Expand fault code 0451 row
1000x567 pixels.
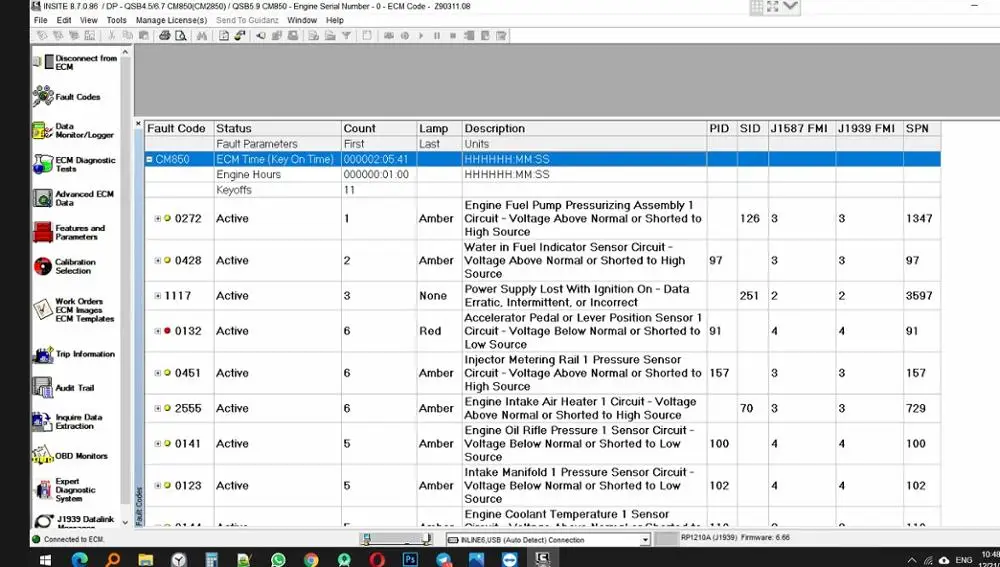(158, 373)
